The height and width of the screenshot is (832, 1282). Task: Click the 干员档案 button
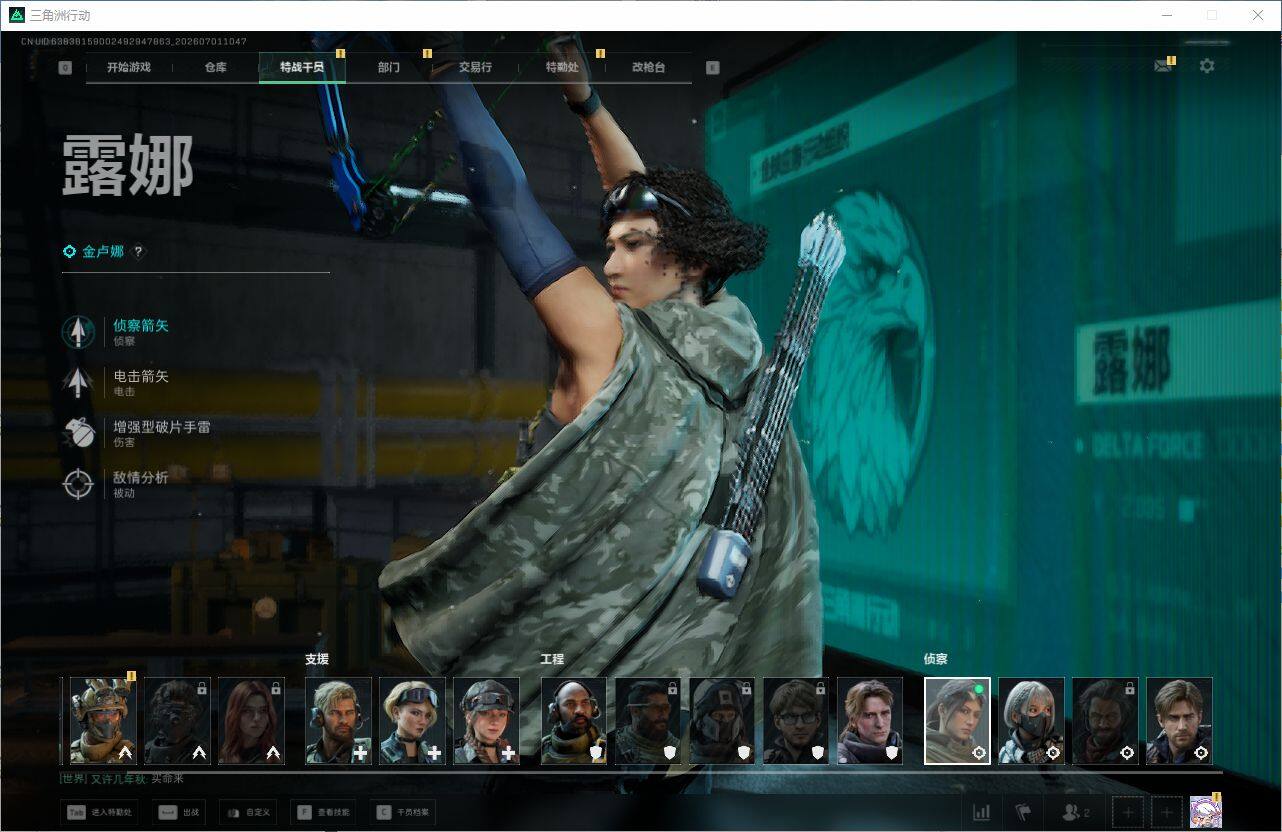pos(403,812)
